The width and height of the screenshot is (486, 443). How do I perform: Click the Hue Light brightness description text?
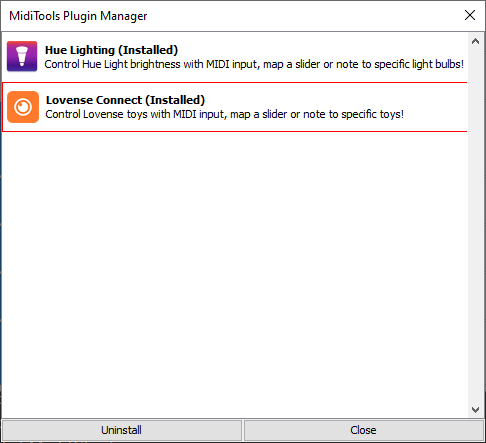point(254,64)
